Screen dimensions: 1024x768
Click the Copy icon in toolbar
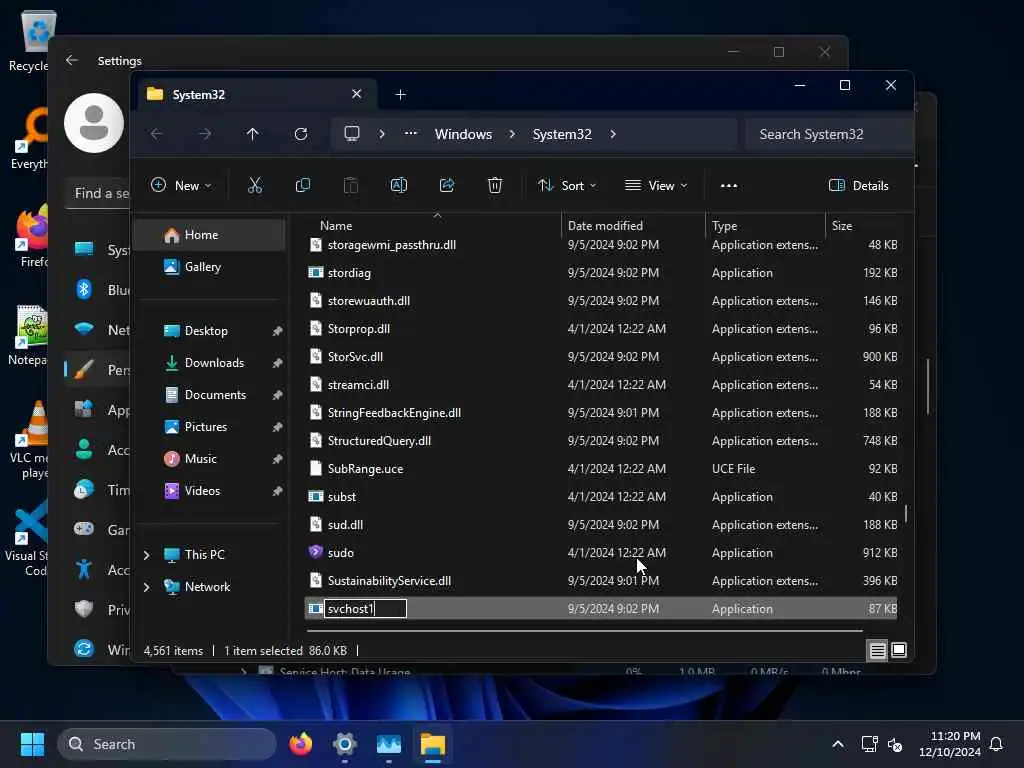tap(302, 185)
